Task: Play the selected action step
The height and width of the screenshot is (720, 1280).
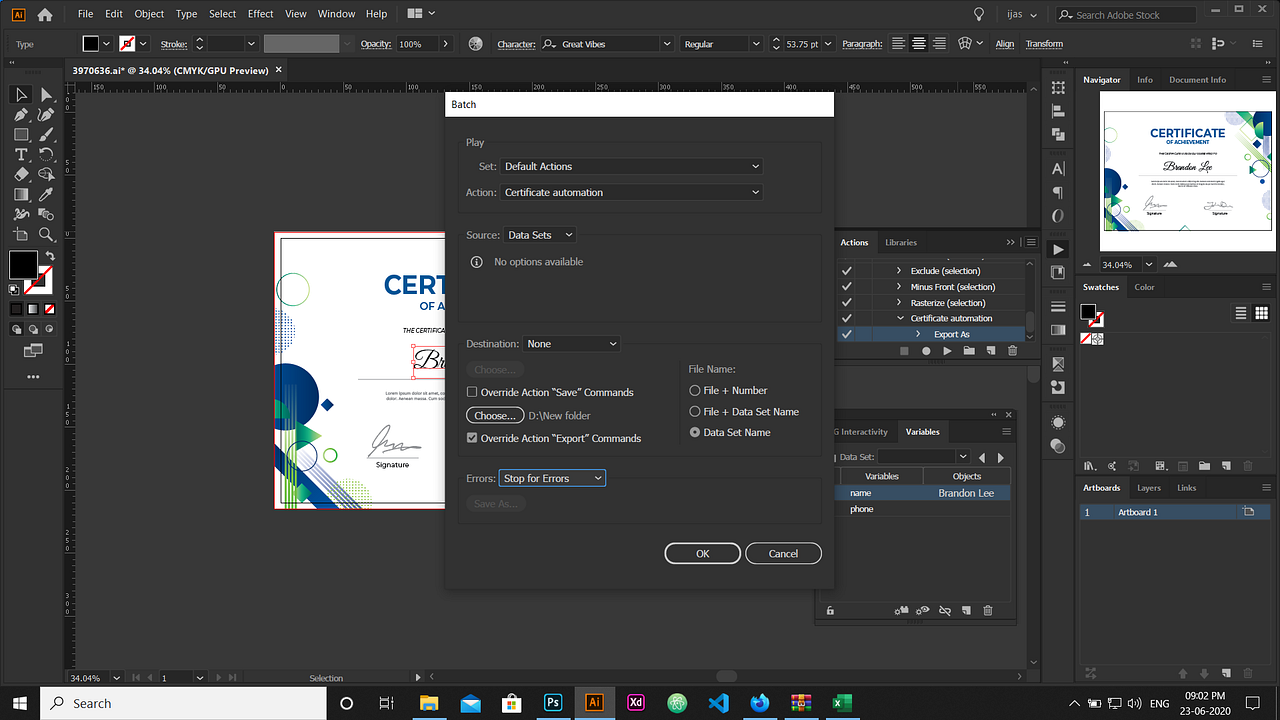Action: tap(945, 350)
